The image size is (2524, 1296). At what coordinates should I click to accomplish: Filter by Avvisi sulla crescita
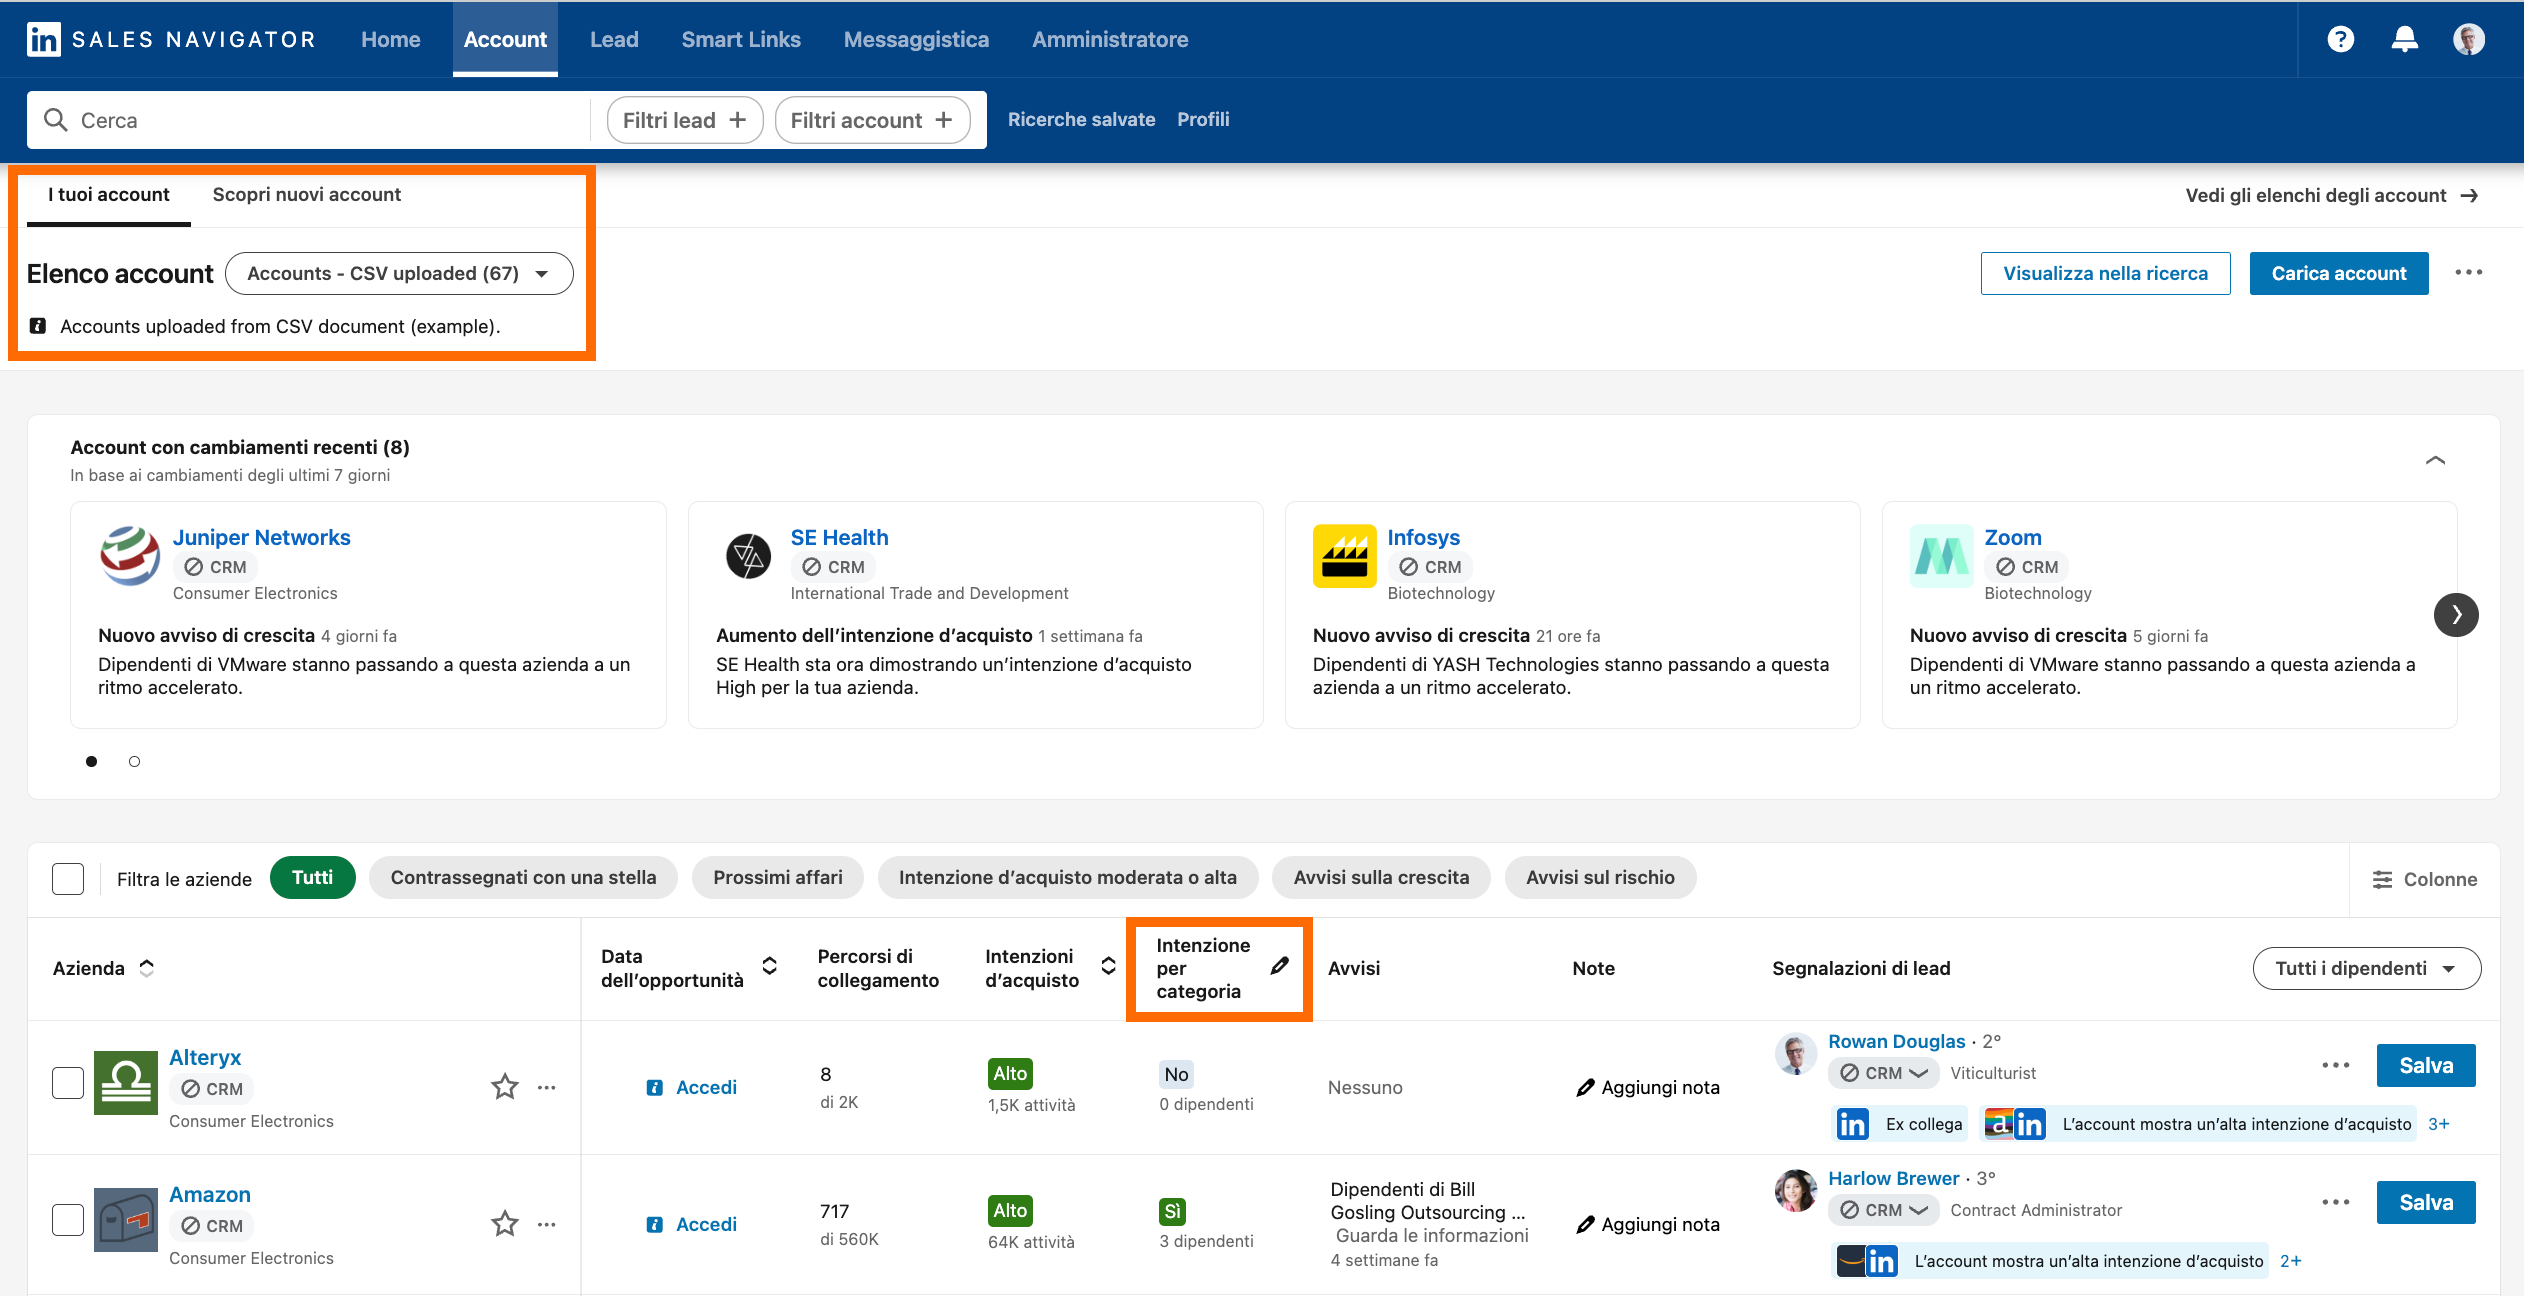[x=1381, y=877]
